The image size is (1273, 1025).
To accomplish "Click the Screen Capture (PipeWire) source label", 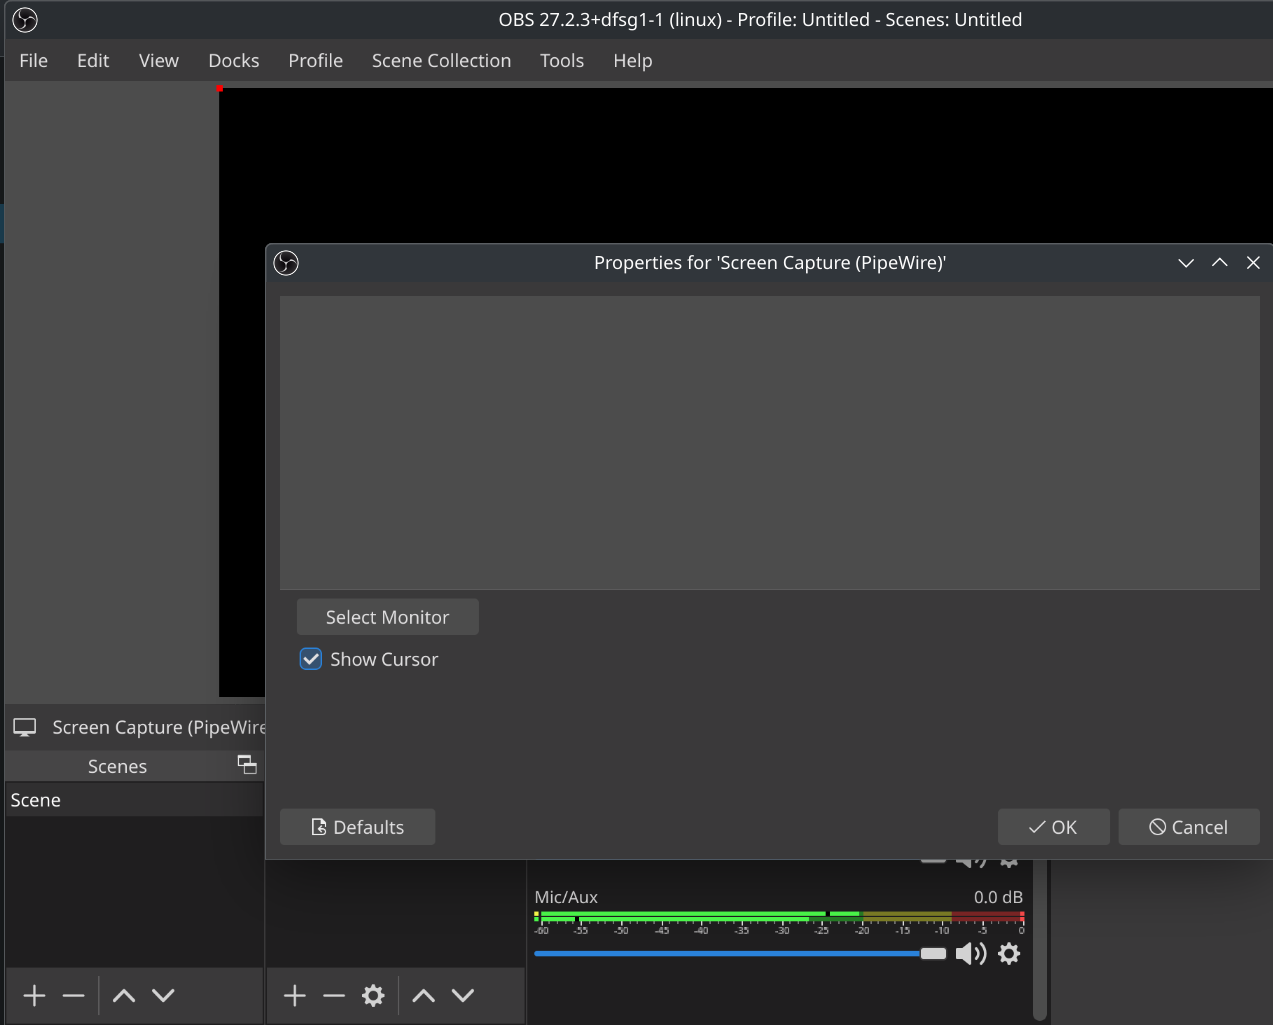I will [159, 727].
